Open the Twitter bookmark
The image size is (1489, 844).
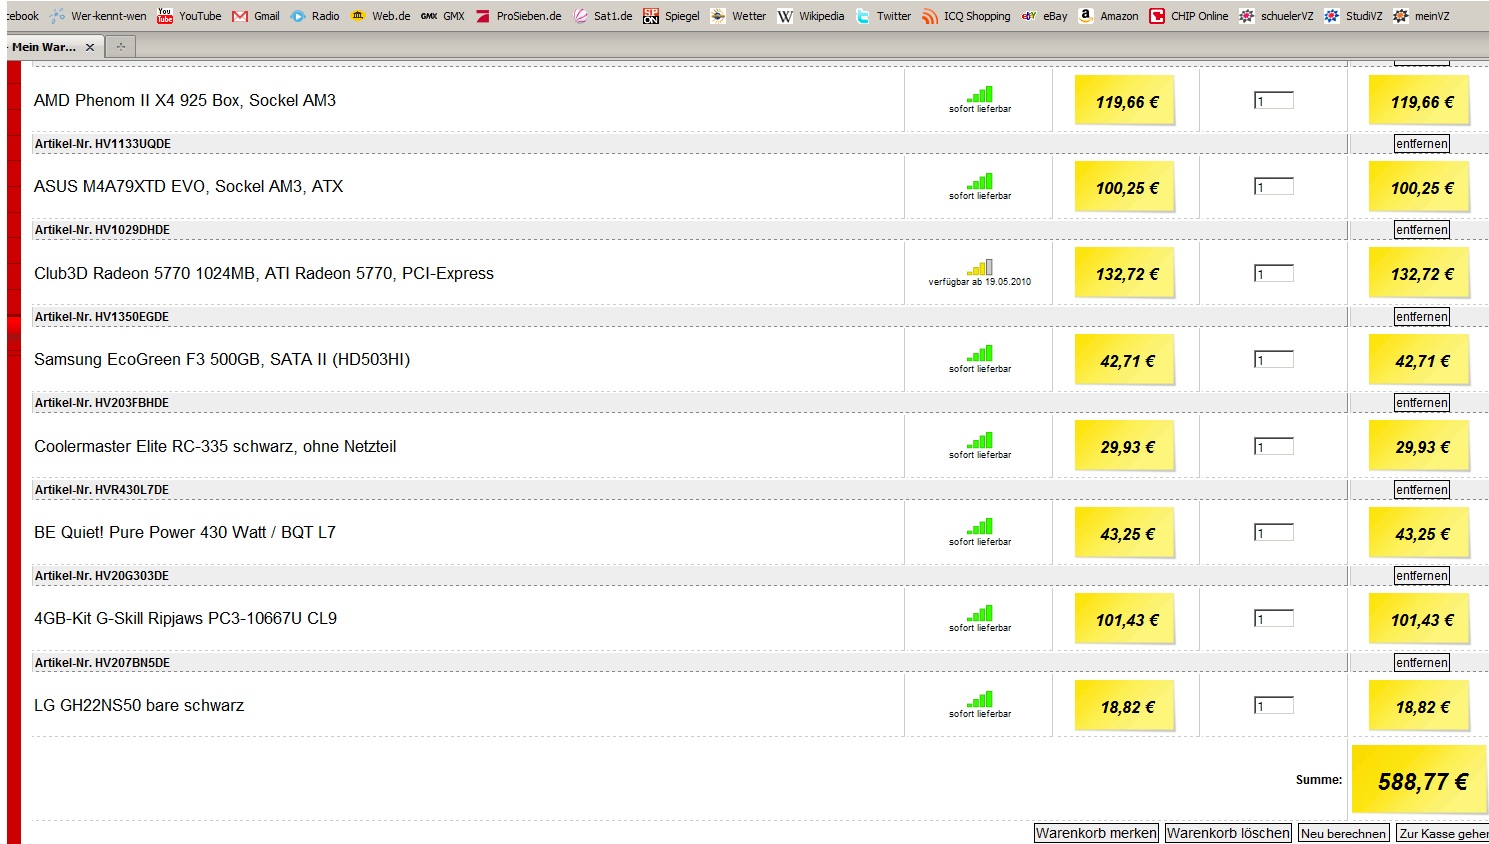[x=883, y=16]
